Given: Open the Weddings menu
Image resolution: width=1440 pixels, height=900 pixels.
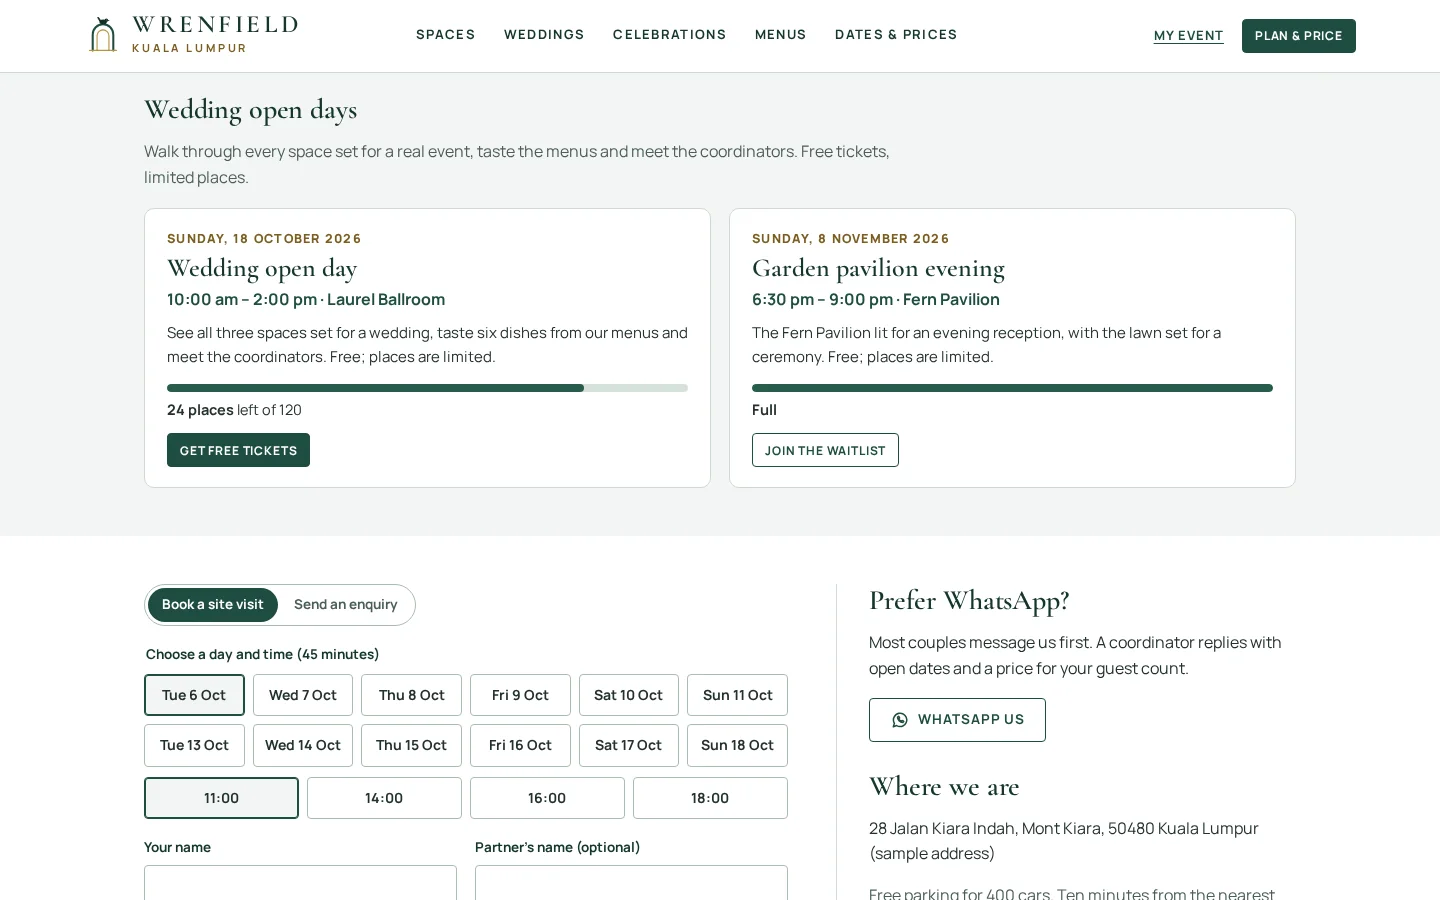Looking at the screenshot, I should point(544,35).
